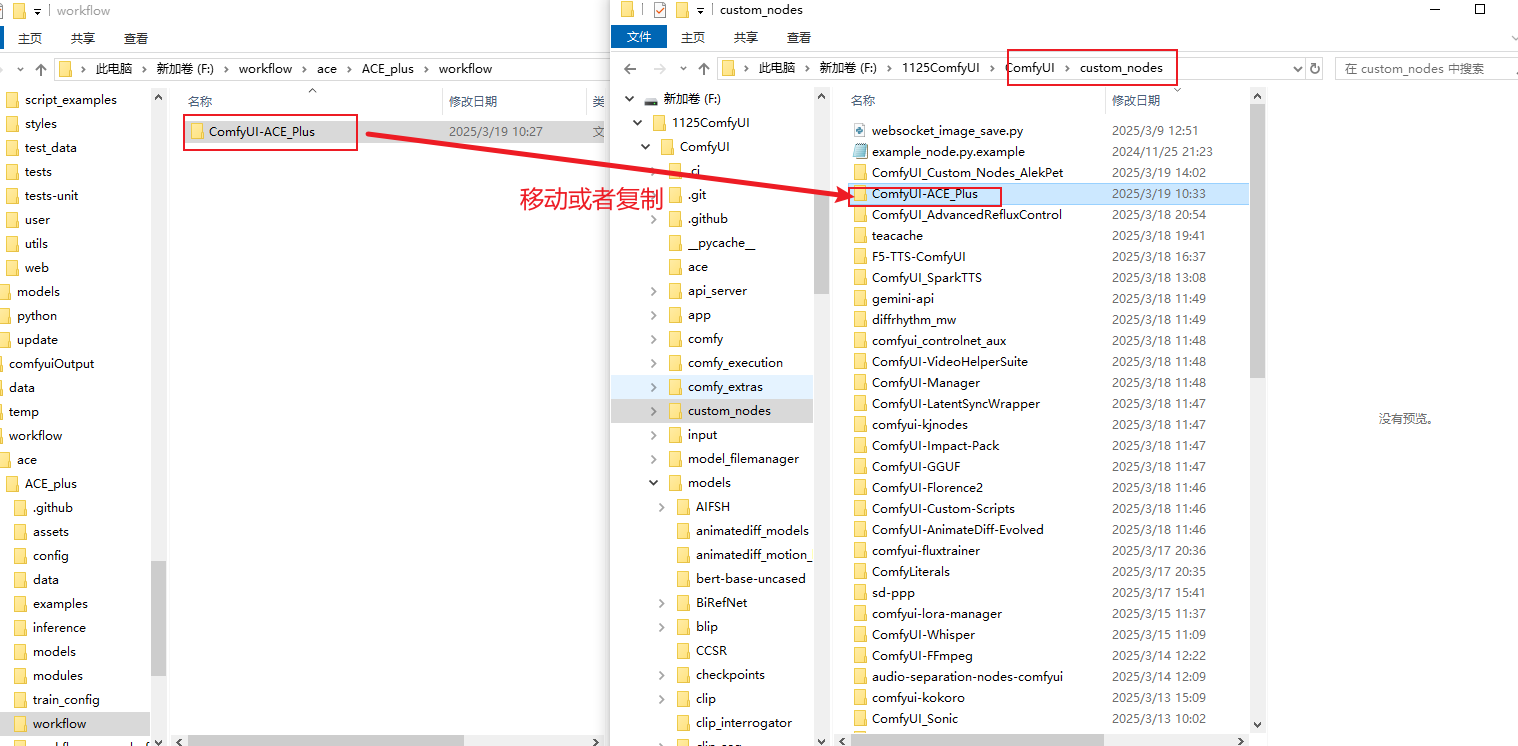Collapse the models folder in the tree

pyautogui.click(x=654, y=483)
